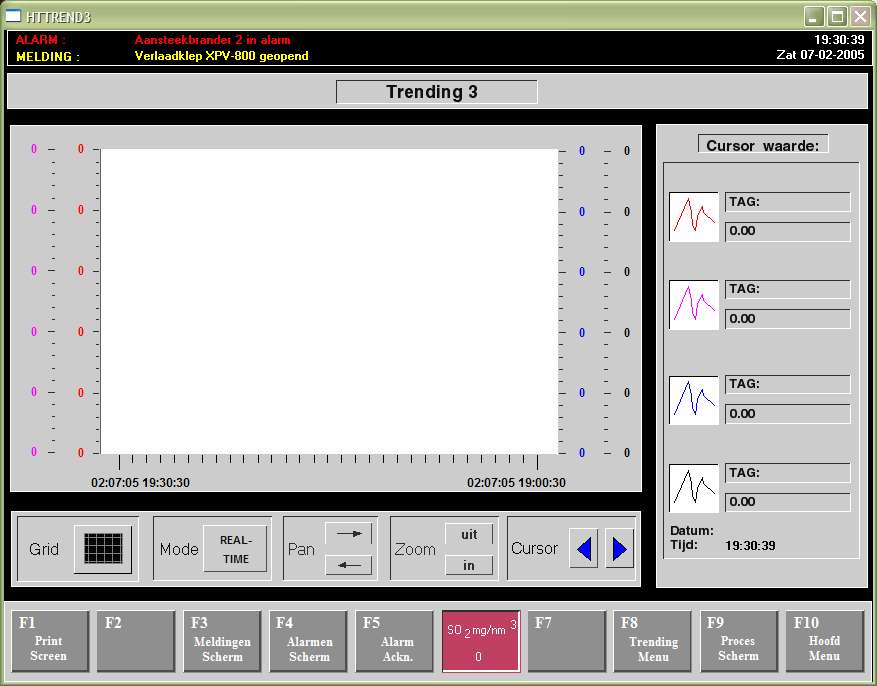Viewport: 877px width, 686px height.
Task: Go to F9 Proces Scherm
Action: point(738,641)
